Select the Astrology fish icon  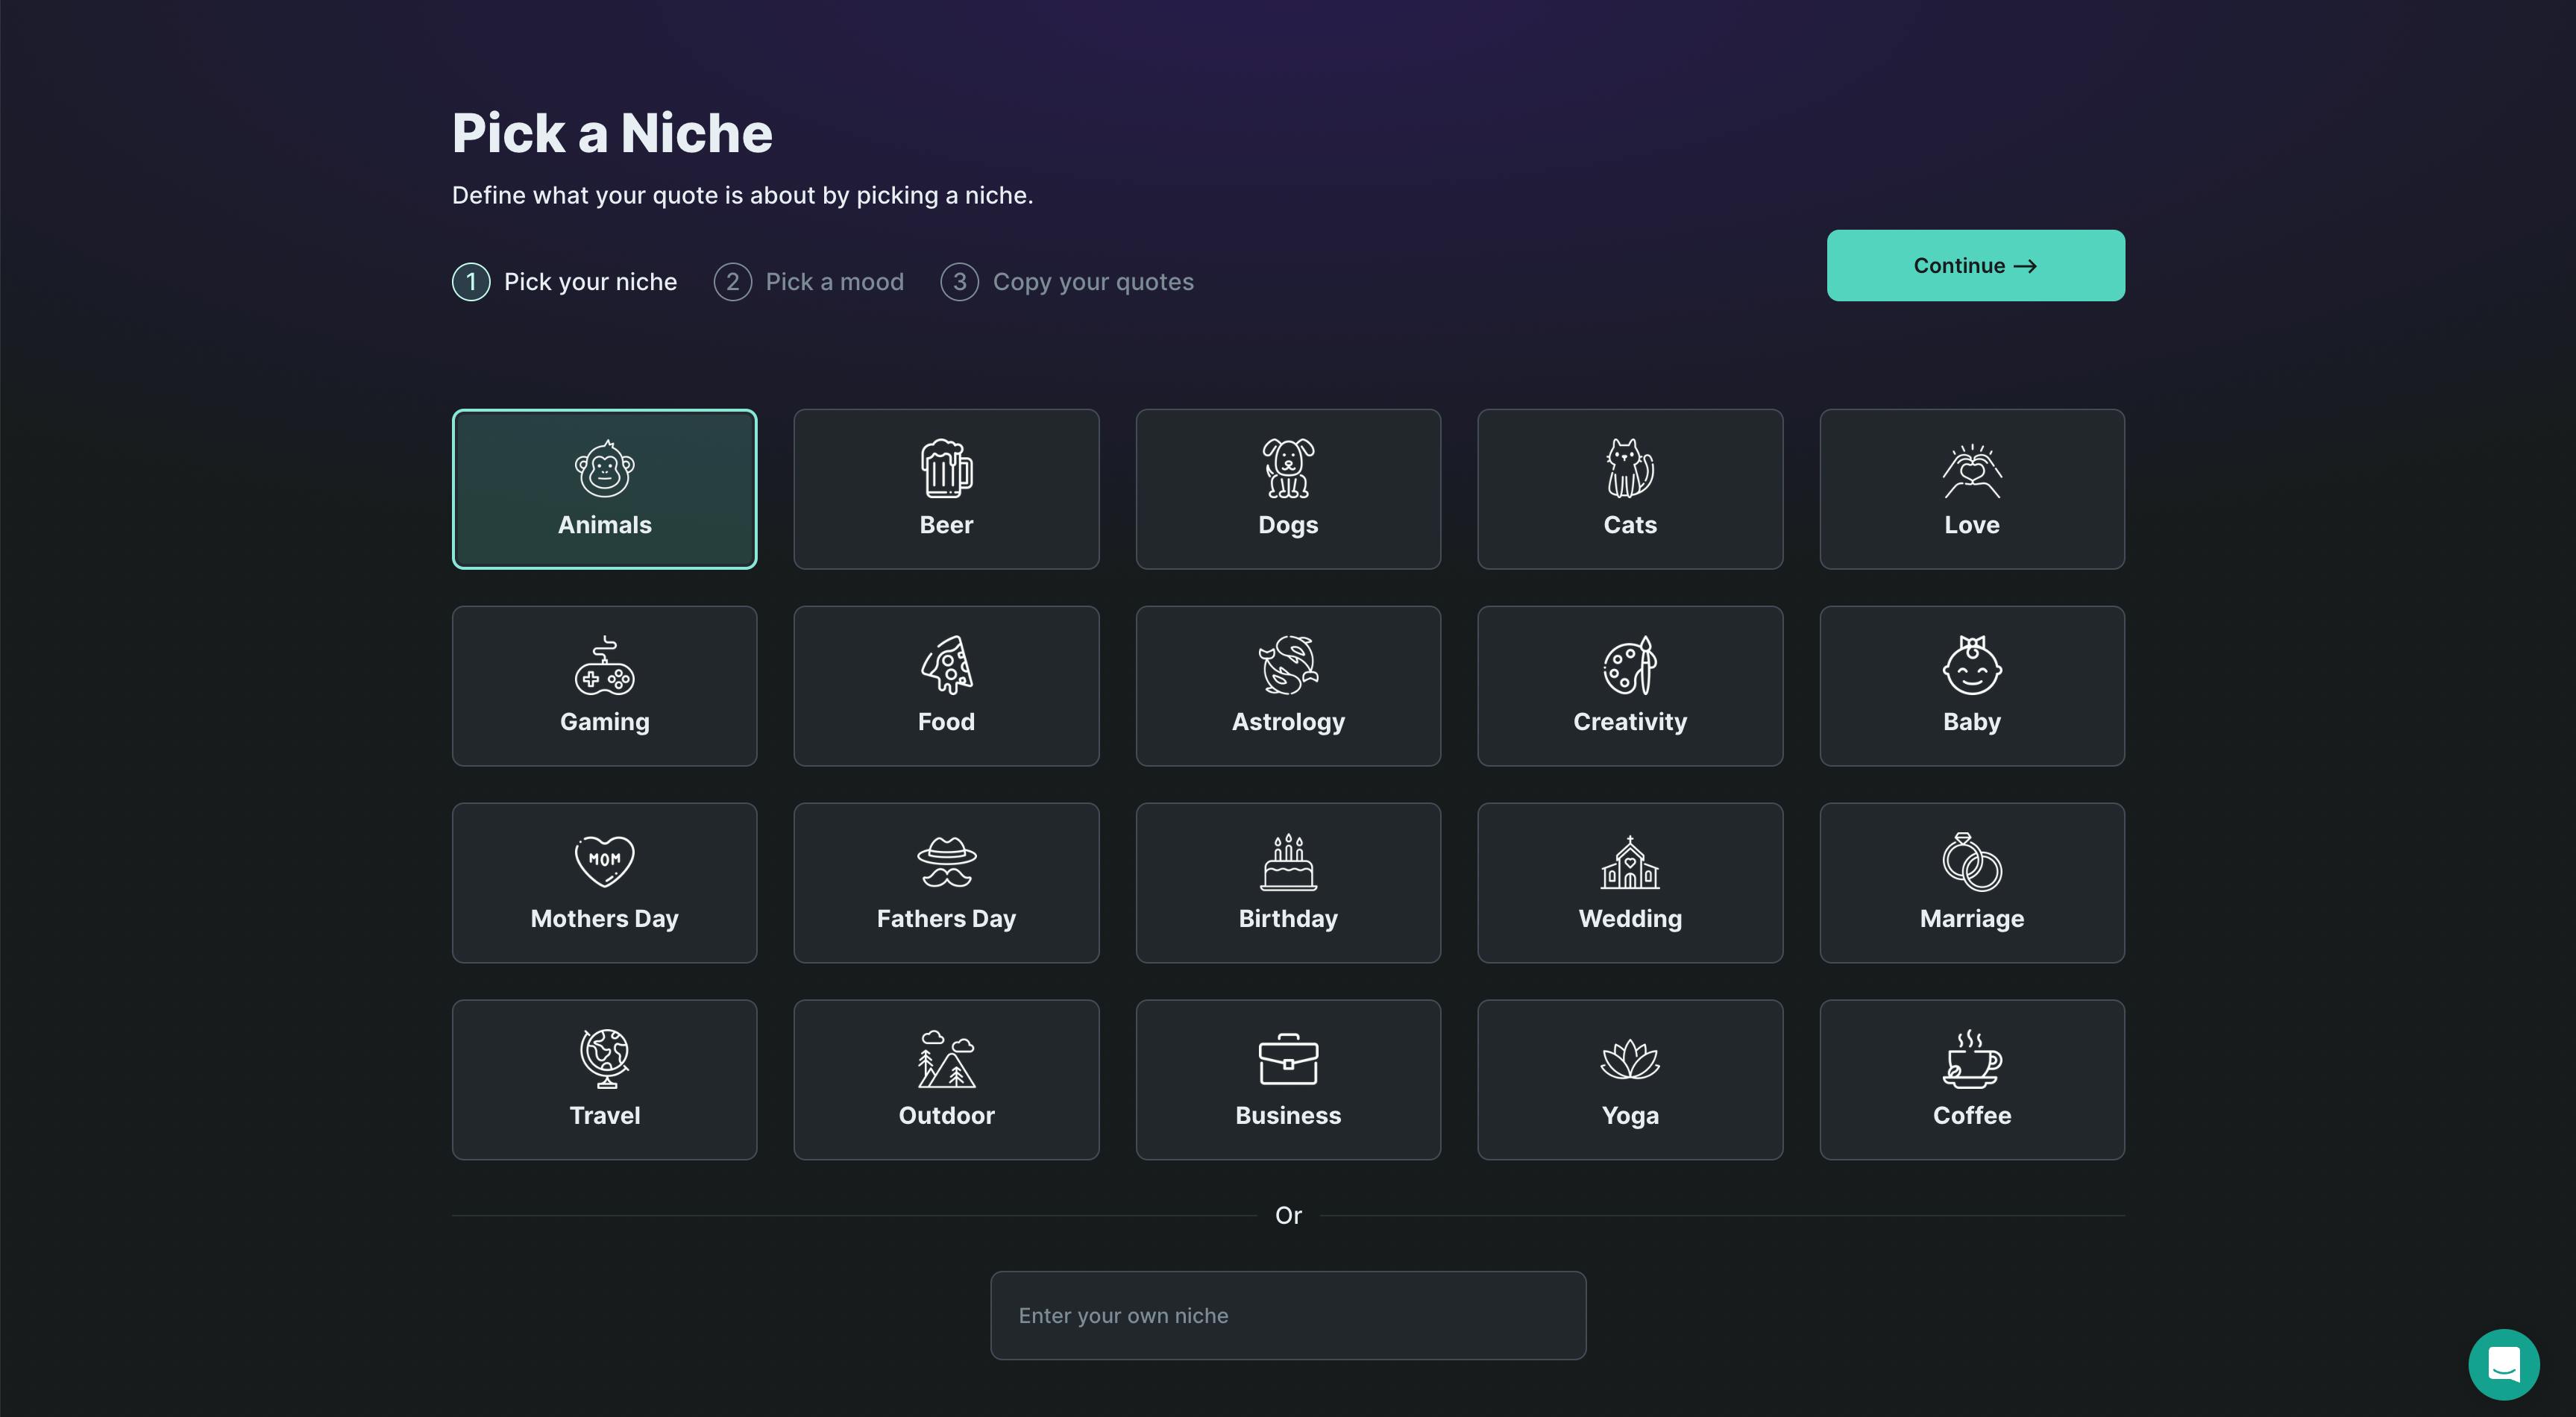1288,665
